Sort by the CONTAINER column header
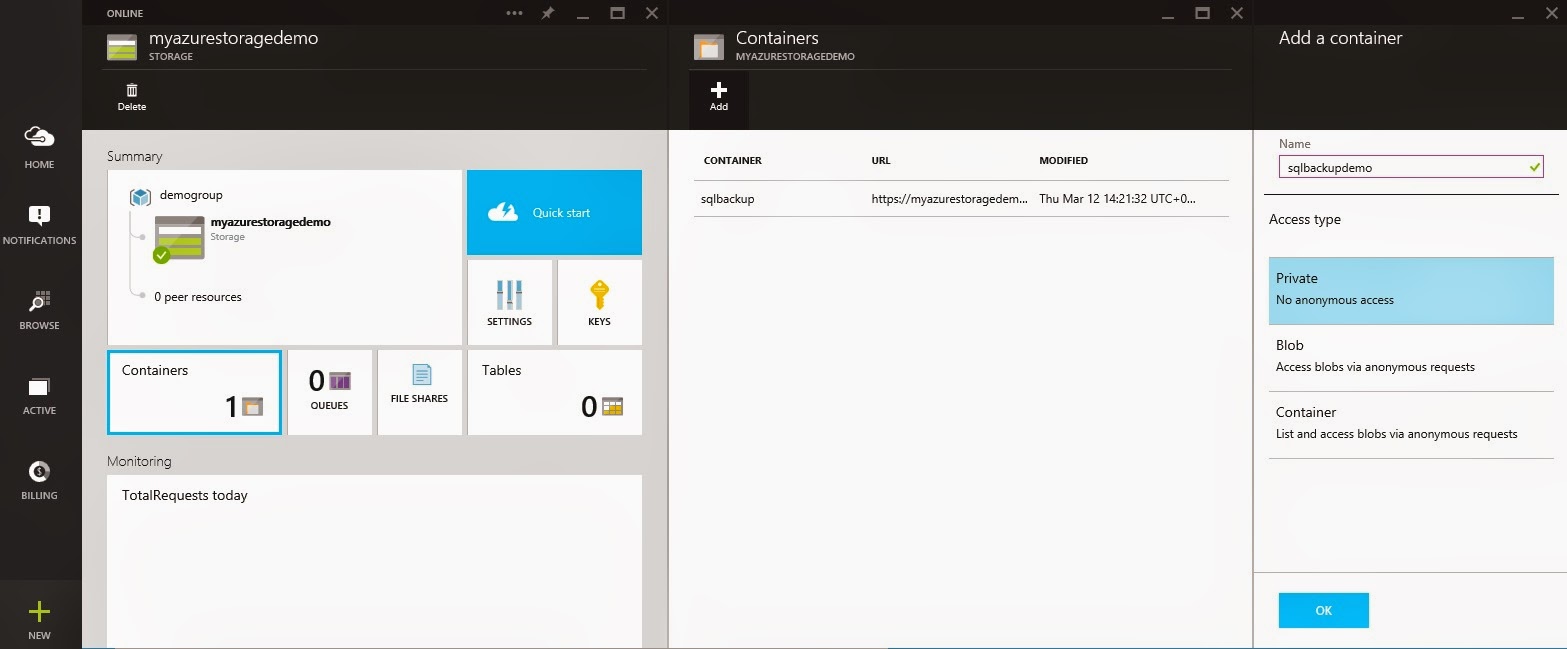1567x649 pixels. [x=732, y=161]
